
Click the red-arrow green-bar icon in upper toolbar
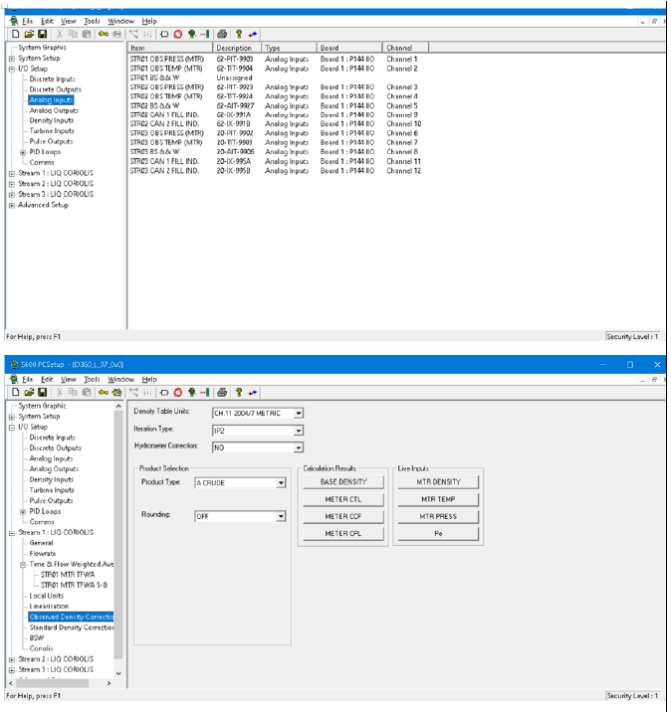point(205,34)
